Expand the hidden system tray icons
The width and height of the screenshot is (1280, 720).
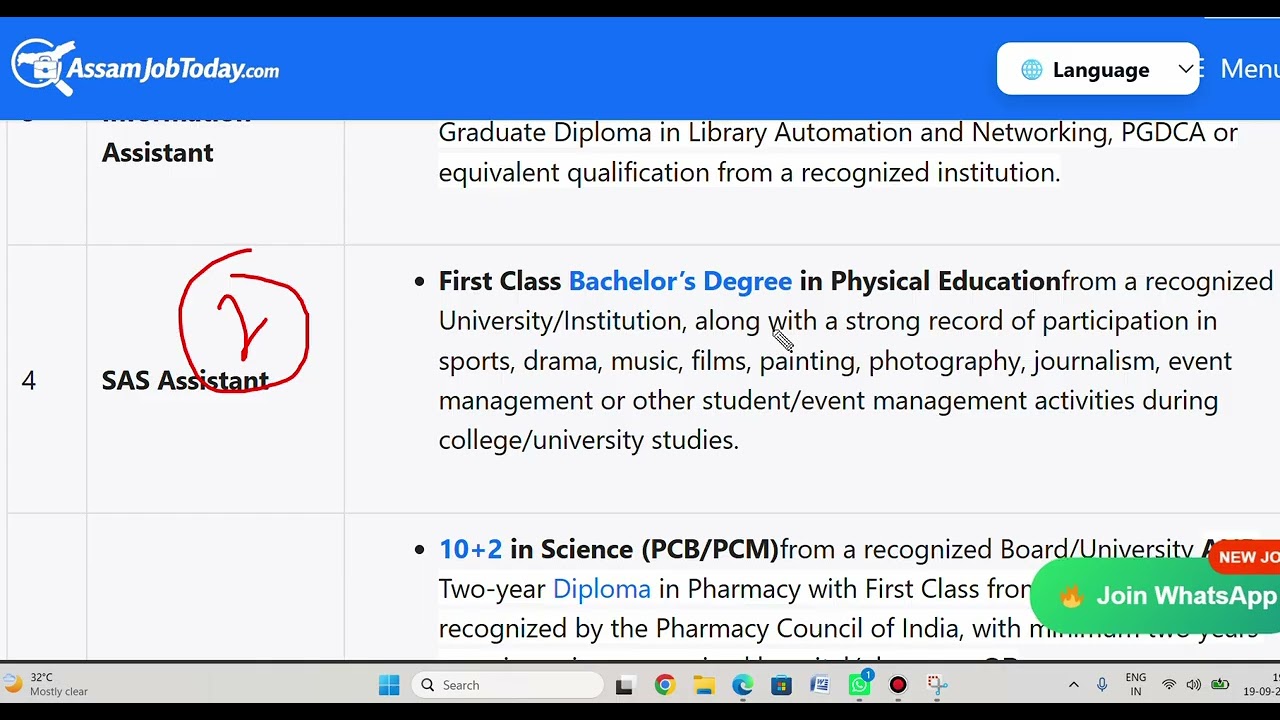click(x=1074, y=685)
